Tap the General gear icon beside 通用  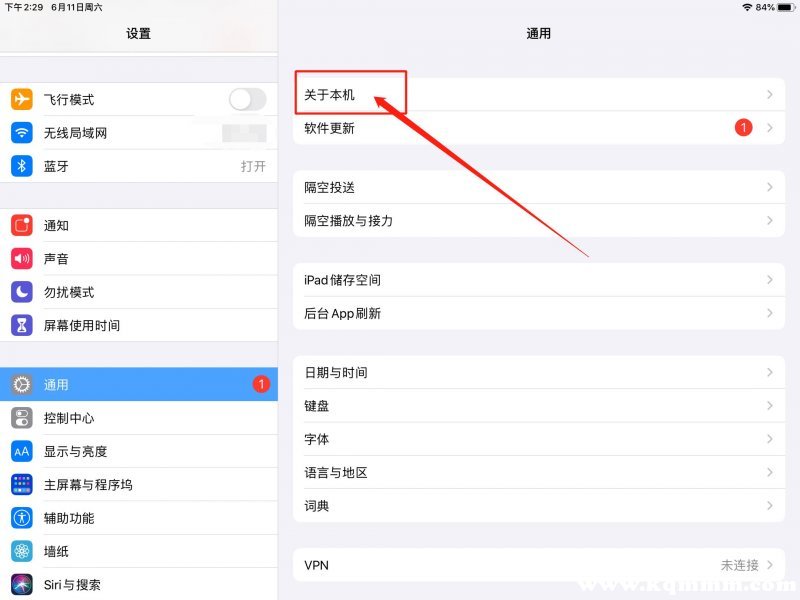point(21,384)
